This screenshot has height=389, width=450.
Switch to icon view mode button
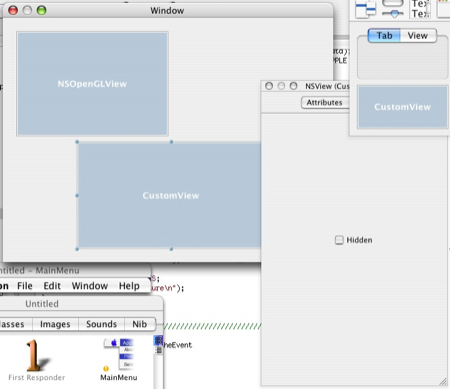click(x=158, y=340)
